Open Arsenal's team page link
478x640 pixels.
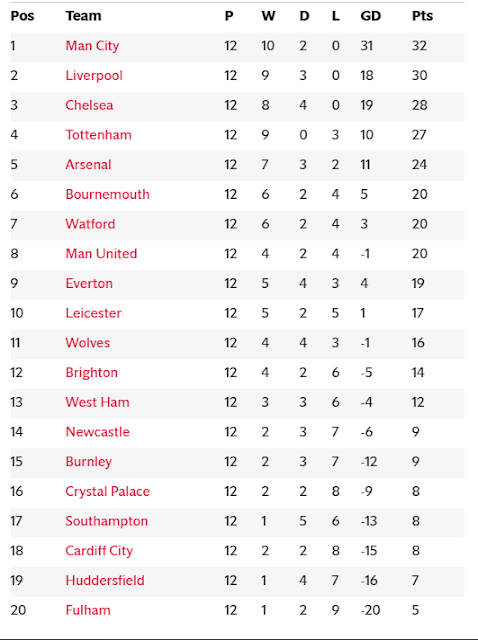tap(88, 164)
